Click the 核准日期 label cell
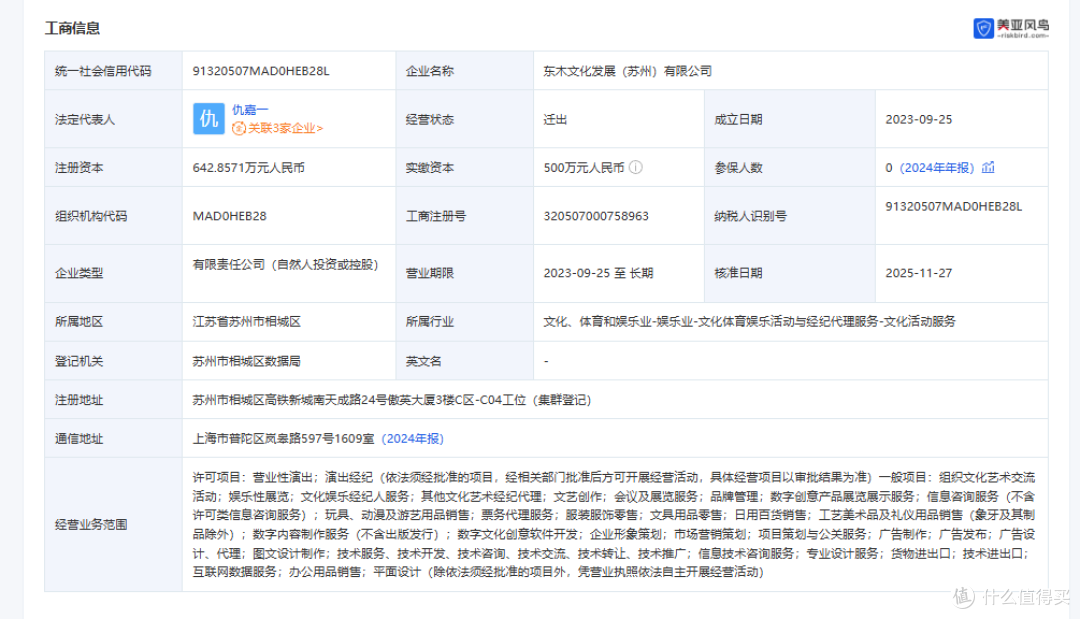Image resolution: width=1080 pixels, height=619 pixels. 790,273
